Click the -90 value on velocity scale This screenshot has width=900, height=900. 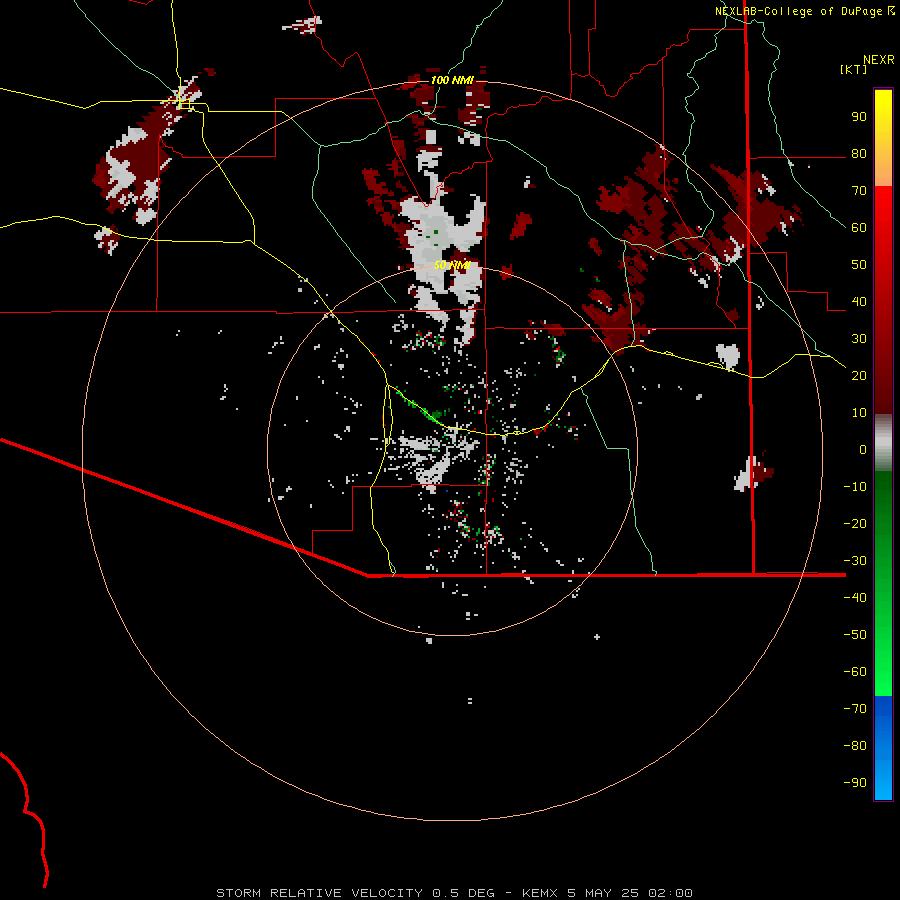click(x=855, y=783)
